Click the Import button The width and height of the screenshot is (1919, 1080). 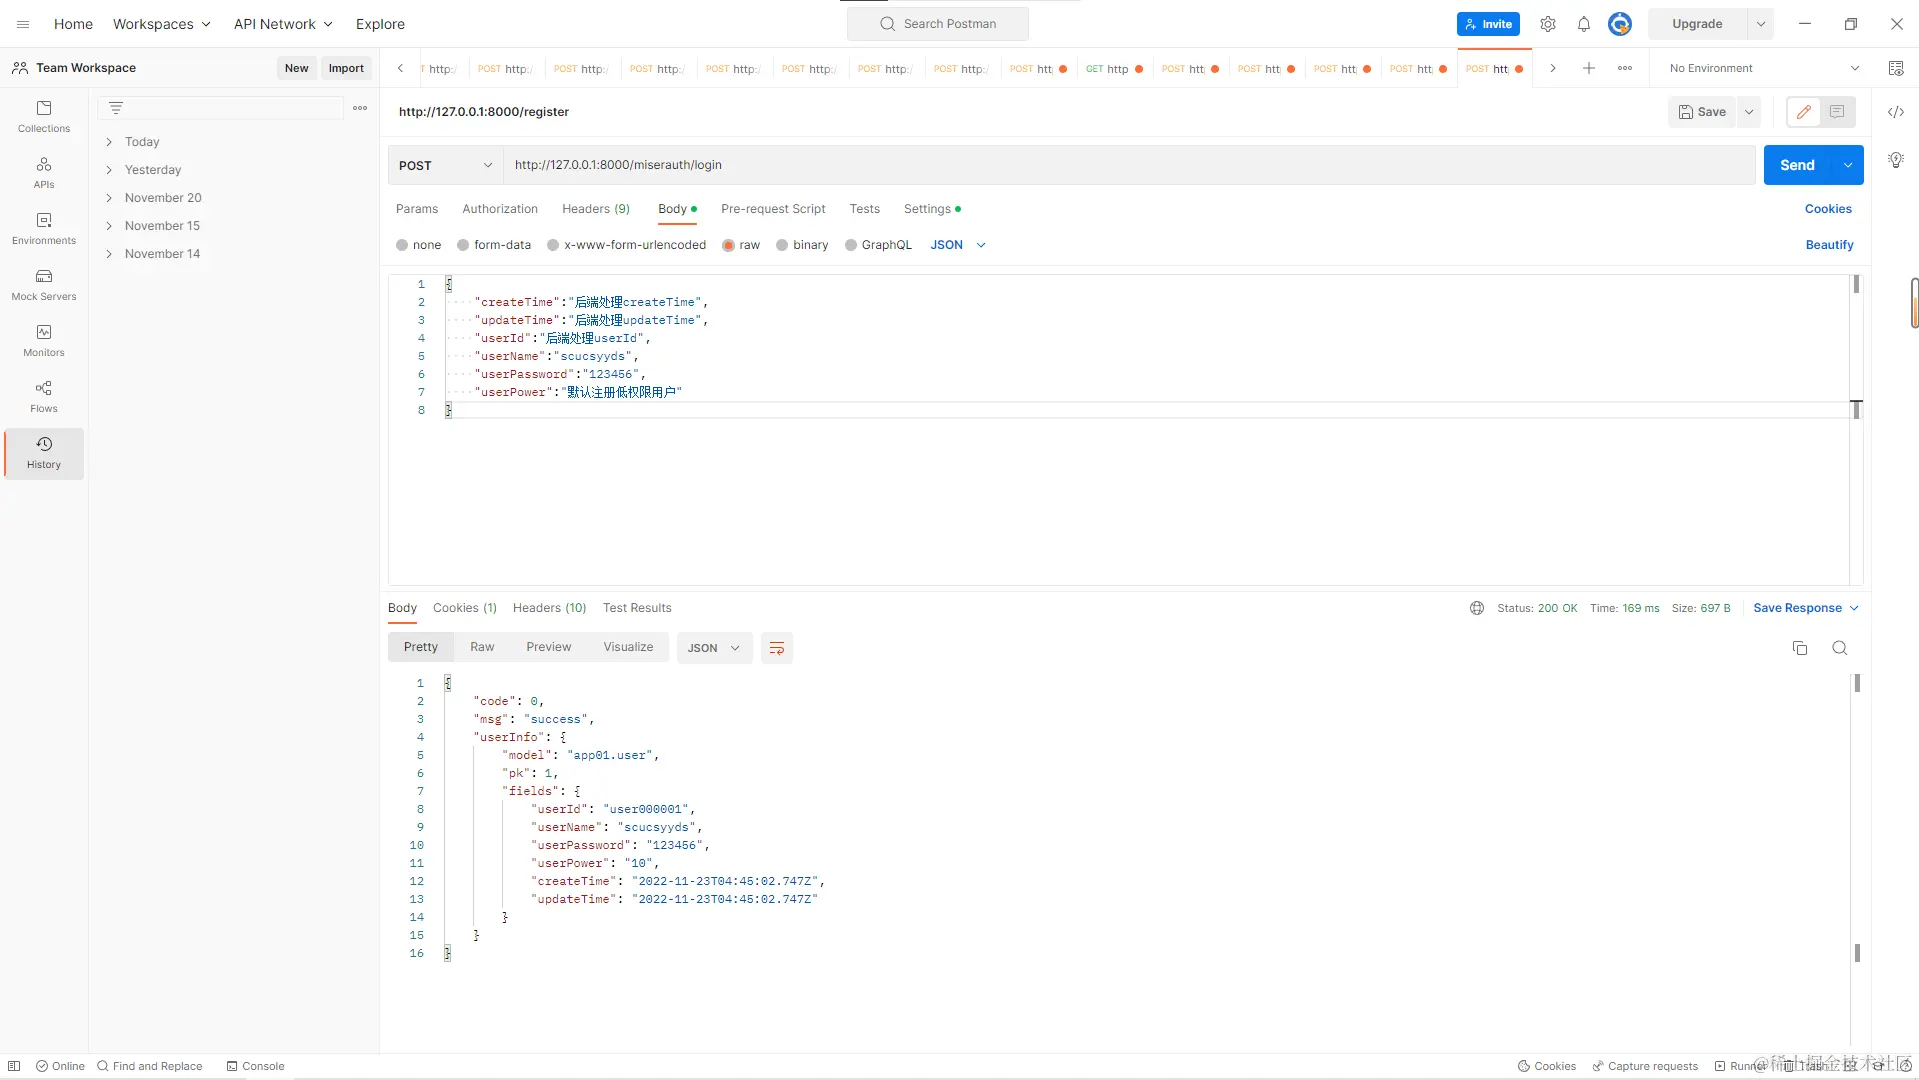[346, 68]
